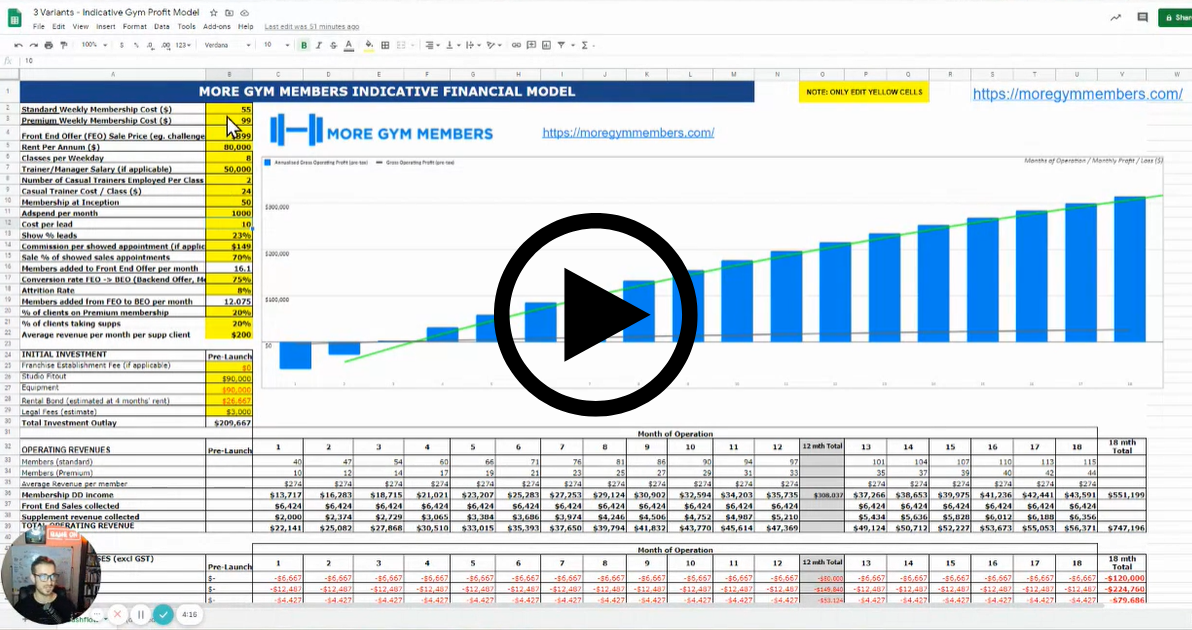Open the functions sigma tool
This screenshot has height=630, width=1192.
coord(585,46)
